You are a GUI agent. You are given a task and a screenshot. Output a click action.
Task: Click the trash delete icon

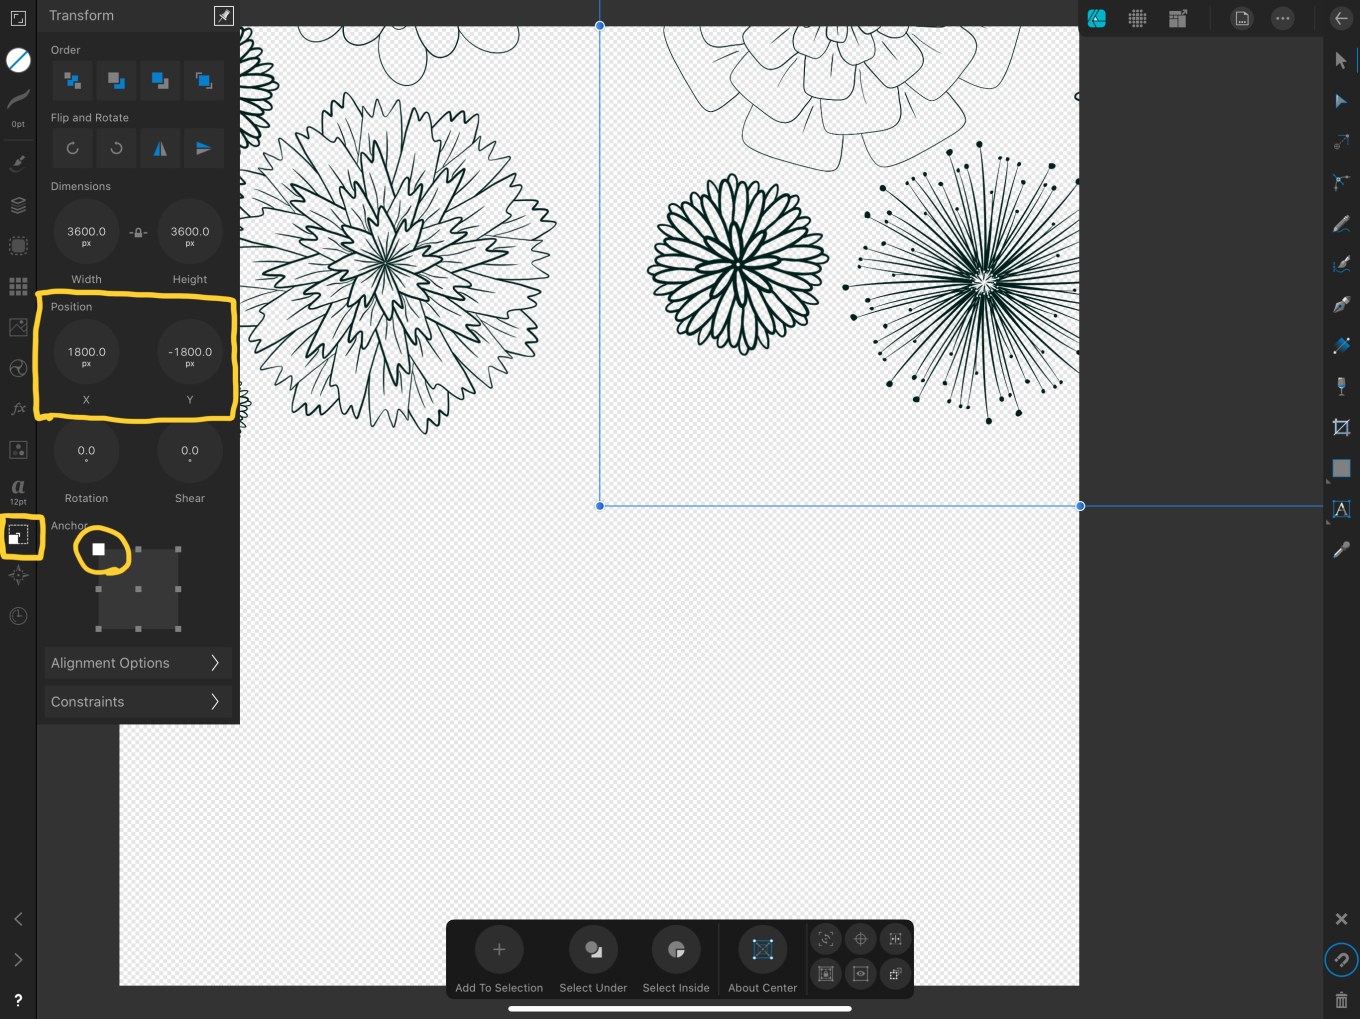[x=1341, y=999]
